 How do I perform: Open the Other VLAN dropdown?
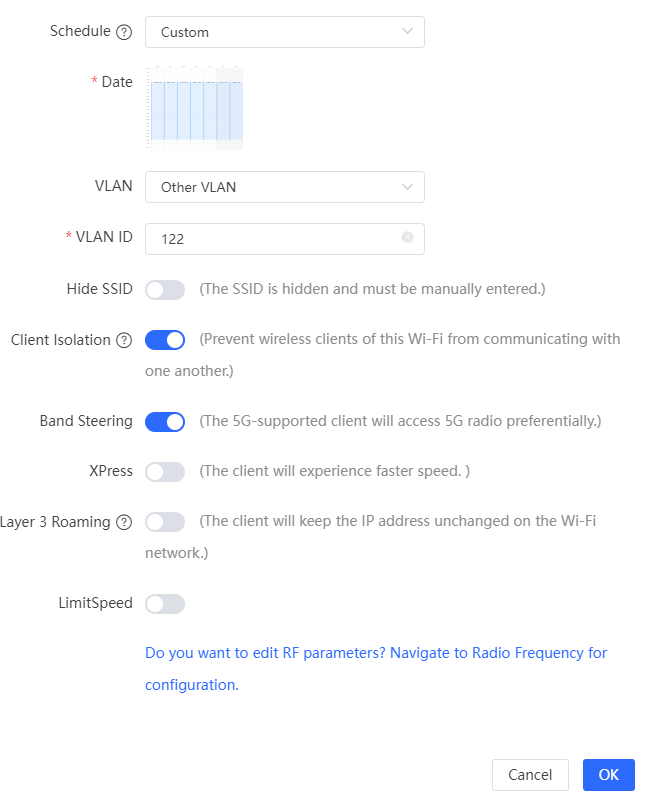tap(285, 187)
